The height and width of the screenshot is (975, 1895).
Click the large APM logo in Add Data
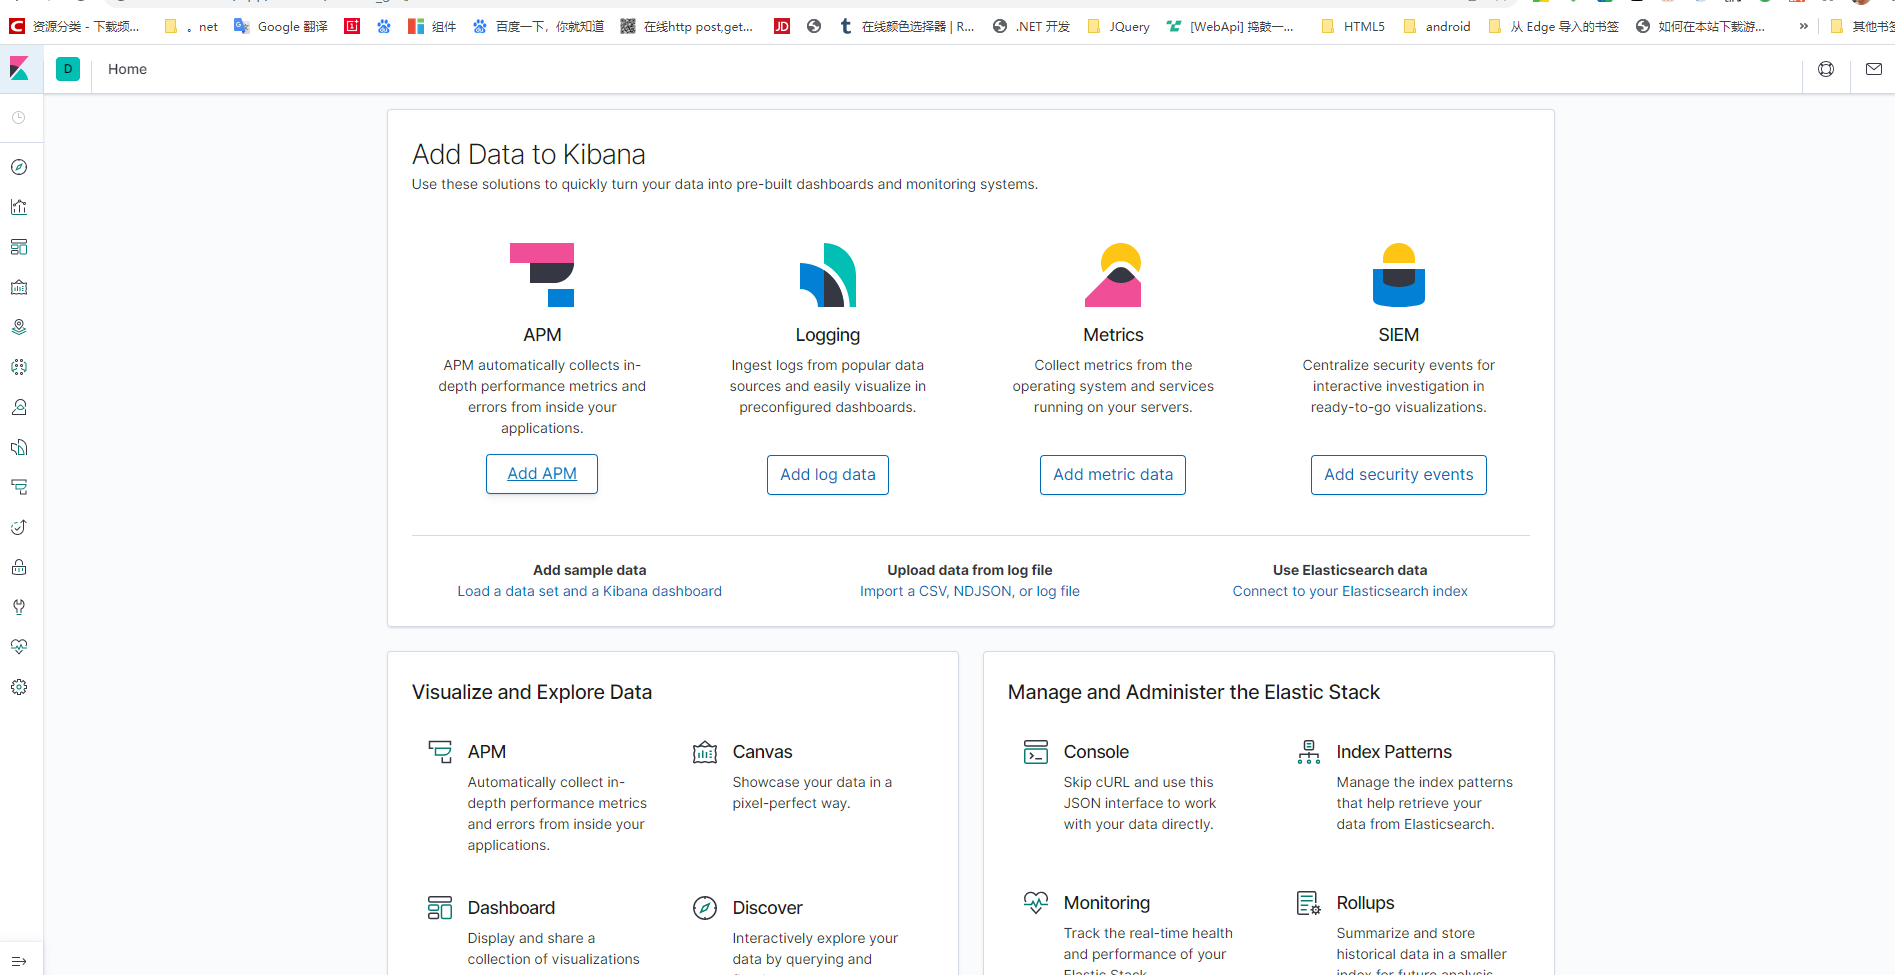[x=542, y=275]
